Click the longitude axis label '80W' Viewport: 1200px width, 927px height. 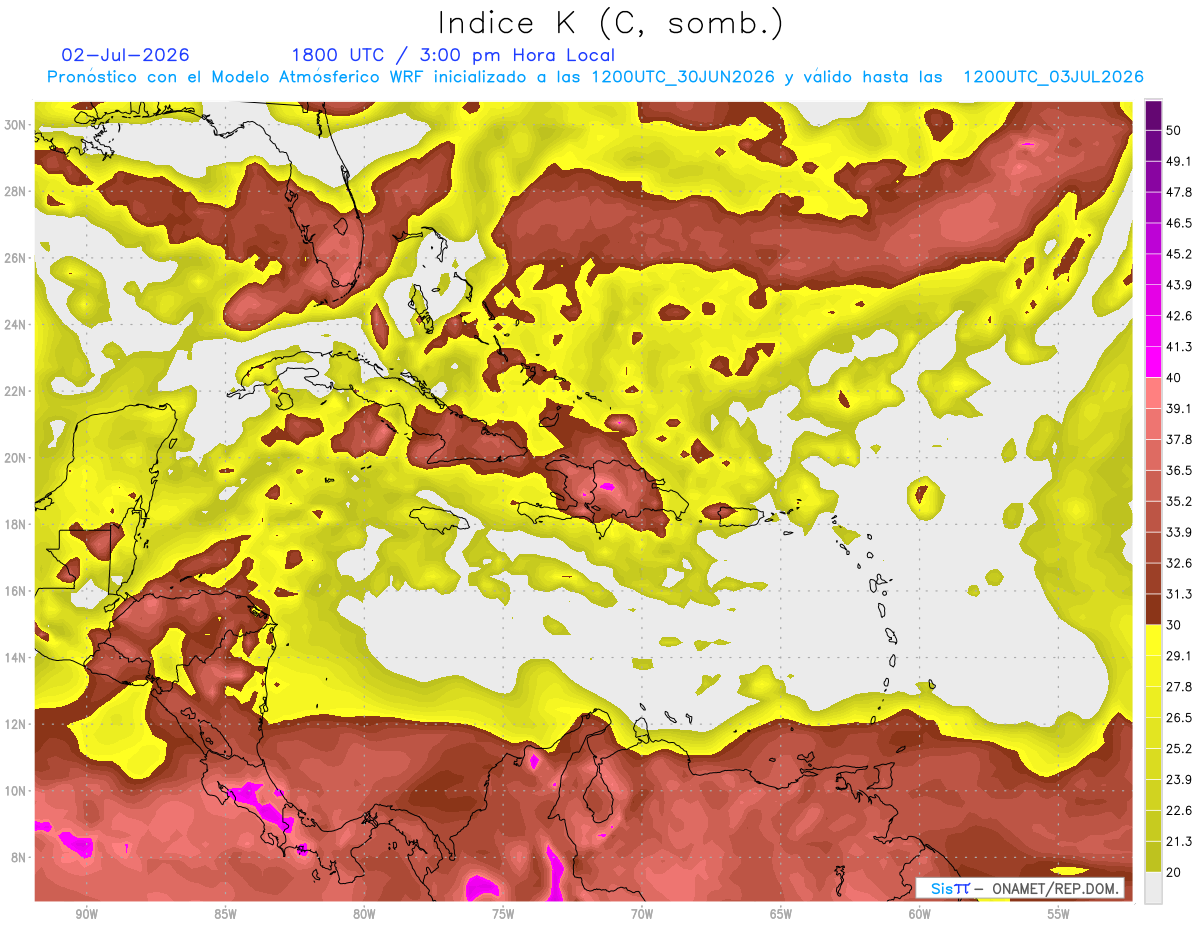click(x=364, y=914)
